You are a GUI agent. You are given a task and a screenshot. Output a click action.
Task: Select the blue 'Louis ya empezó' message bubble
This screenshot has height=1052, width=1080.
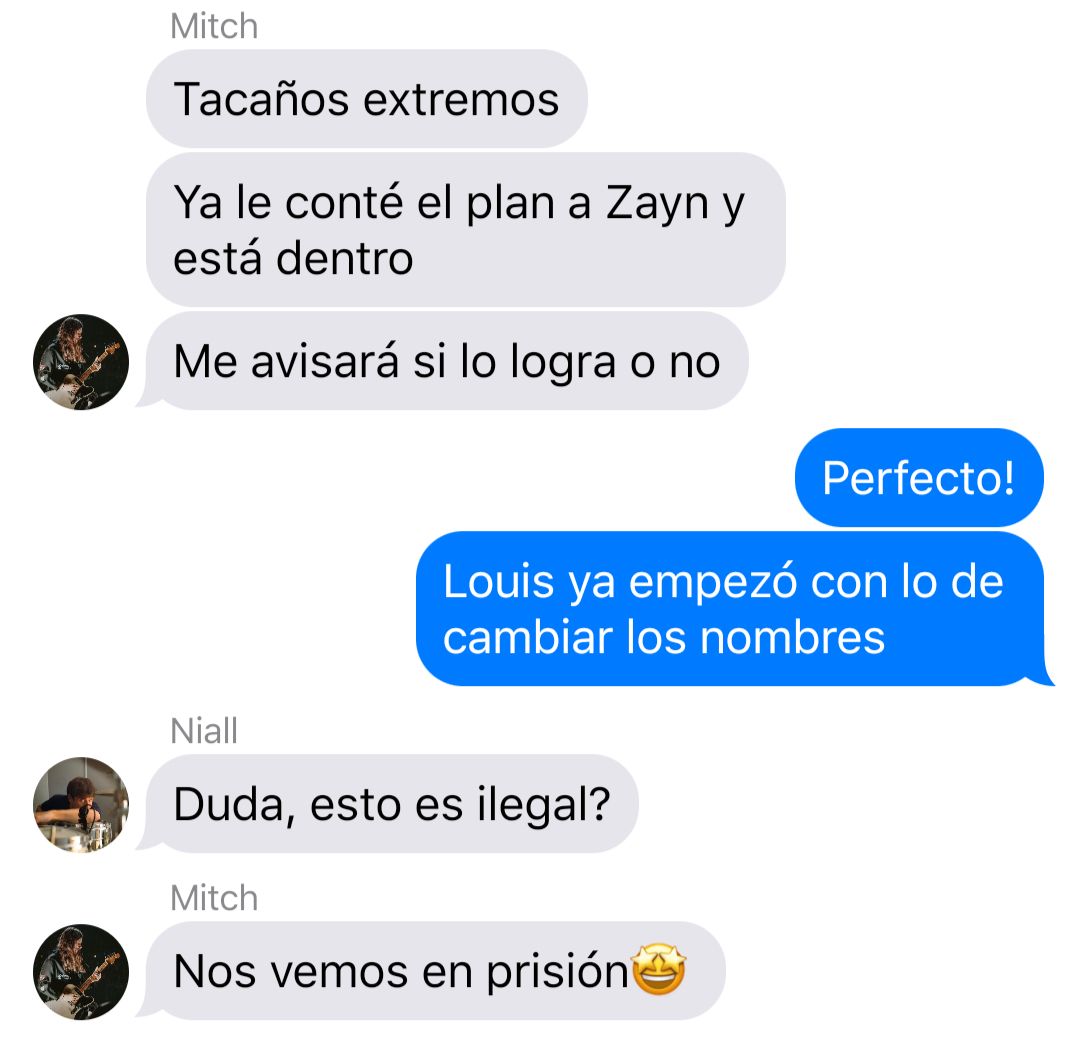tap(735, 608)
